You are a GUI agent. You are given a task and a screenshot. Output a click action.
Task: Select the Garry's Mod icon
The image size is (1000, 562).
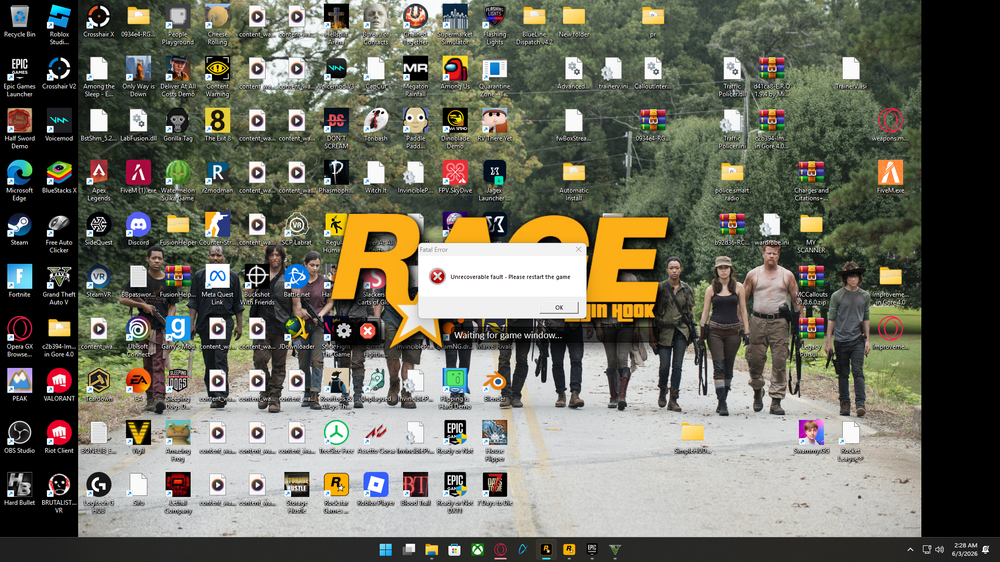point(178,334)
